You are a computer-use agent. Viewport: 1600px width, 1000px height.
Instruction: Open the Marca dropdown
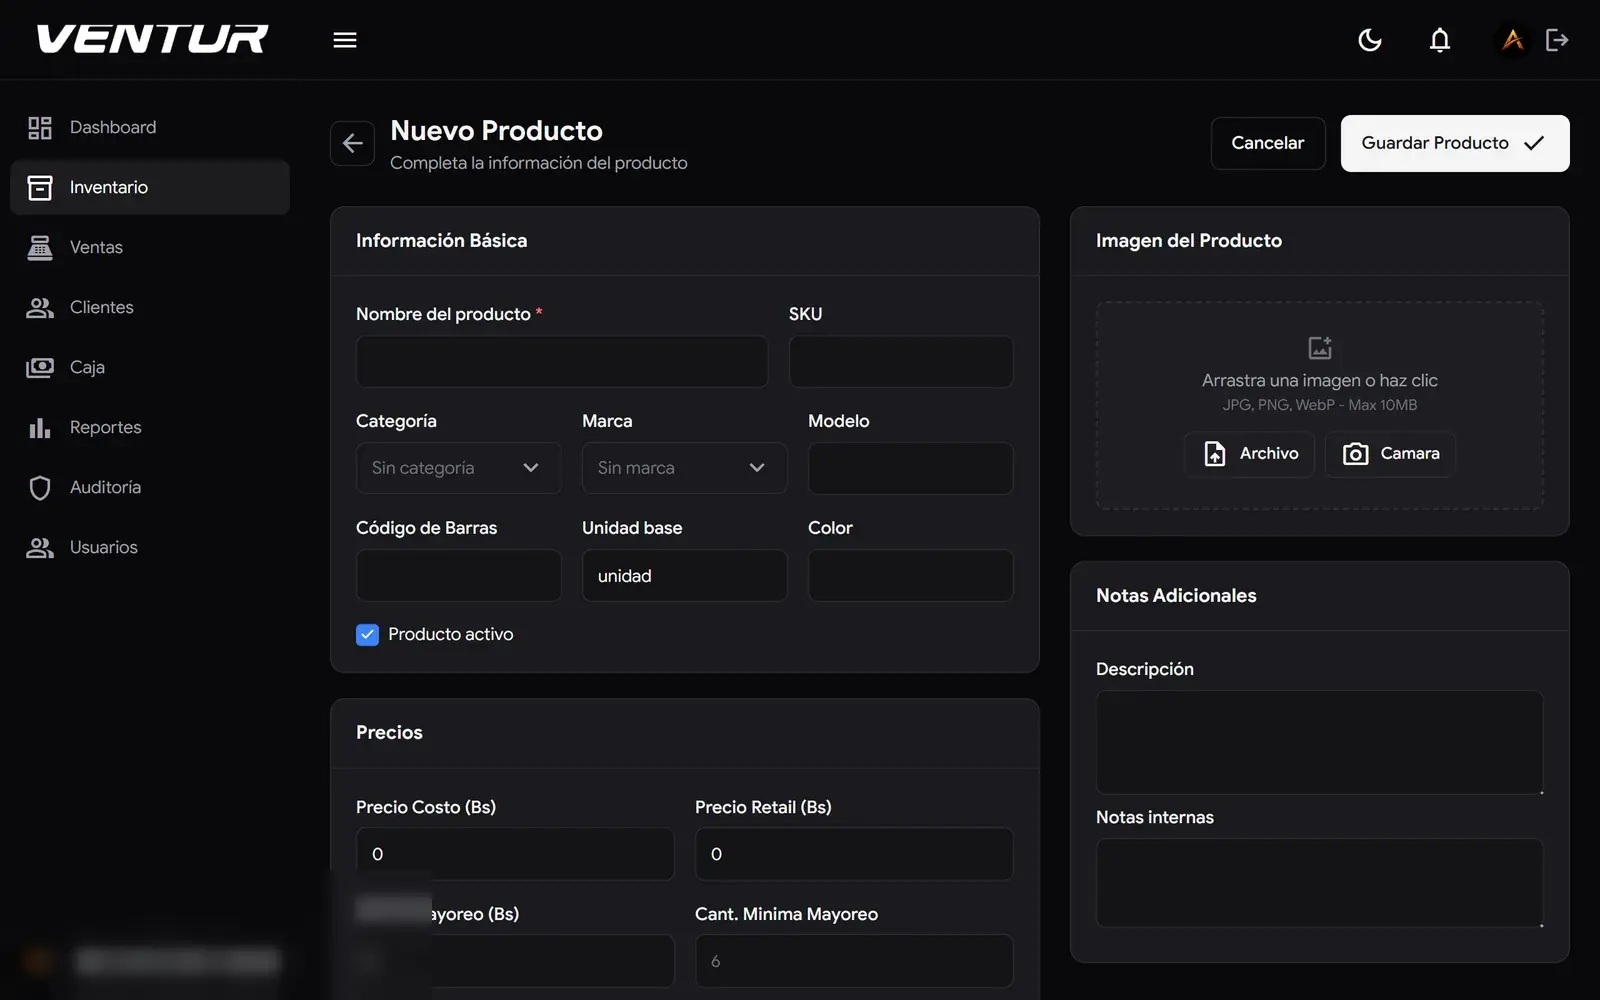click(x=684, y=468)
